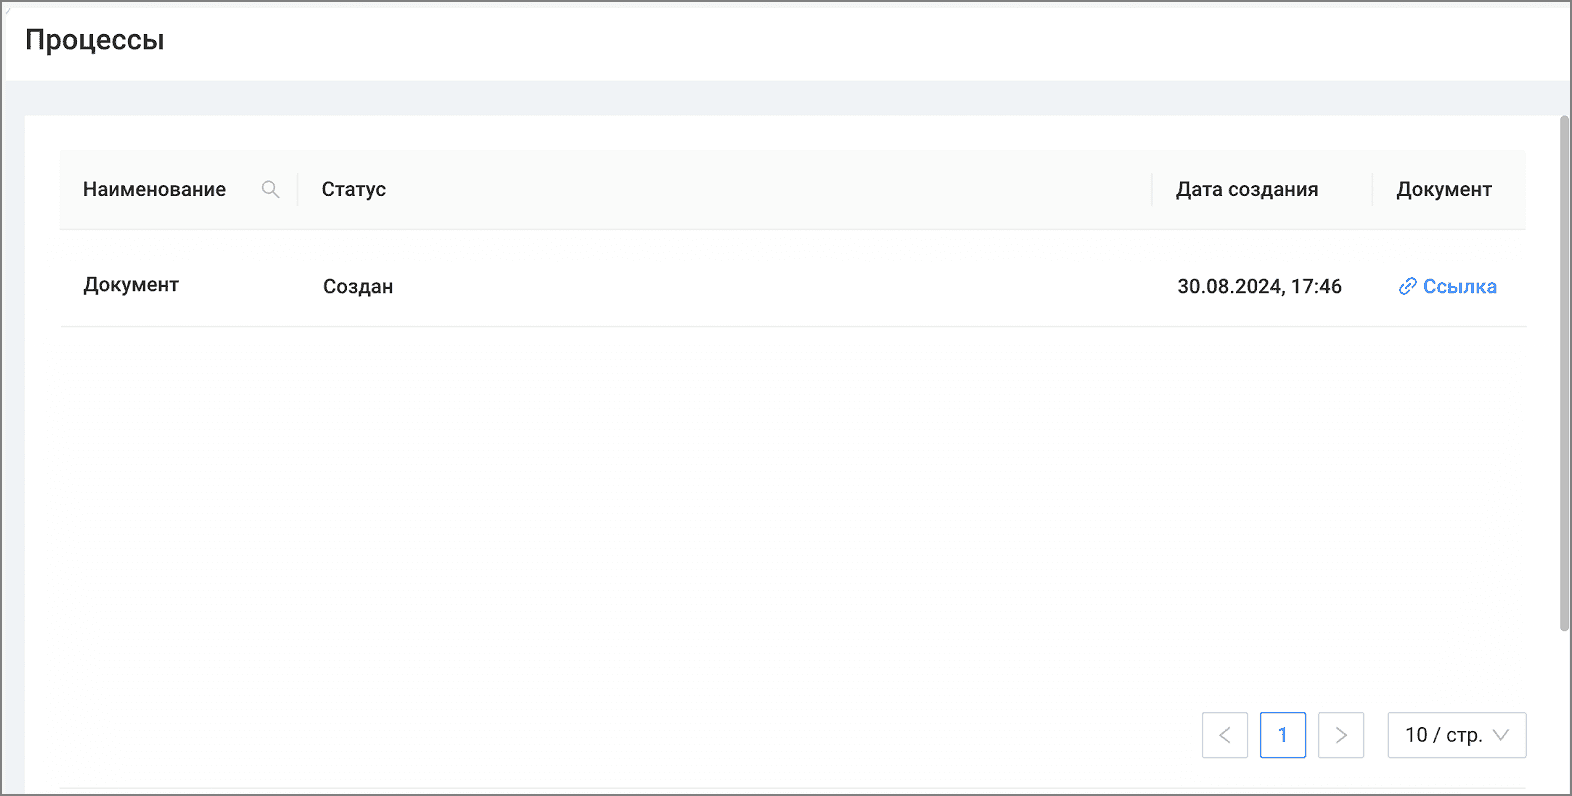Viewport: 1572px width, 796px height.
Task: Click the empty table area below the row
Action: (793, 500)
